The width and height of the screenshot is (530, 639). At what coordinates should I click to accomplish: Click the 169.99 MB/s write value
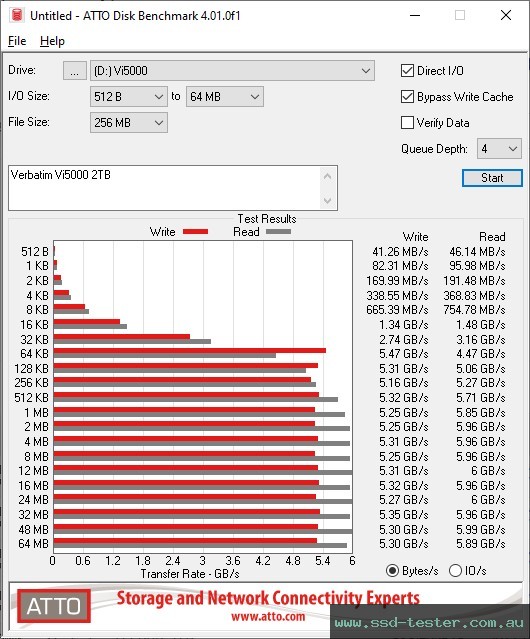pos(397,281)
